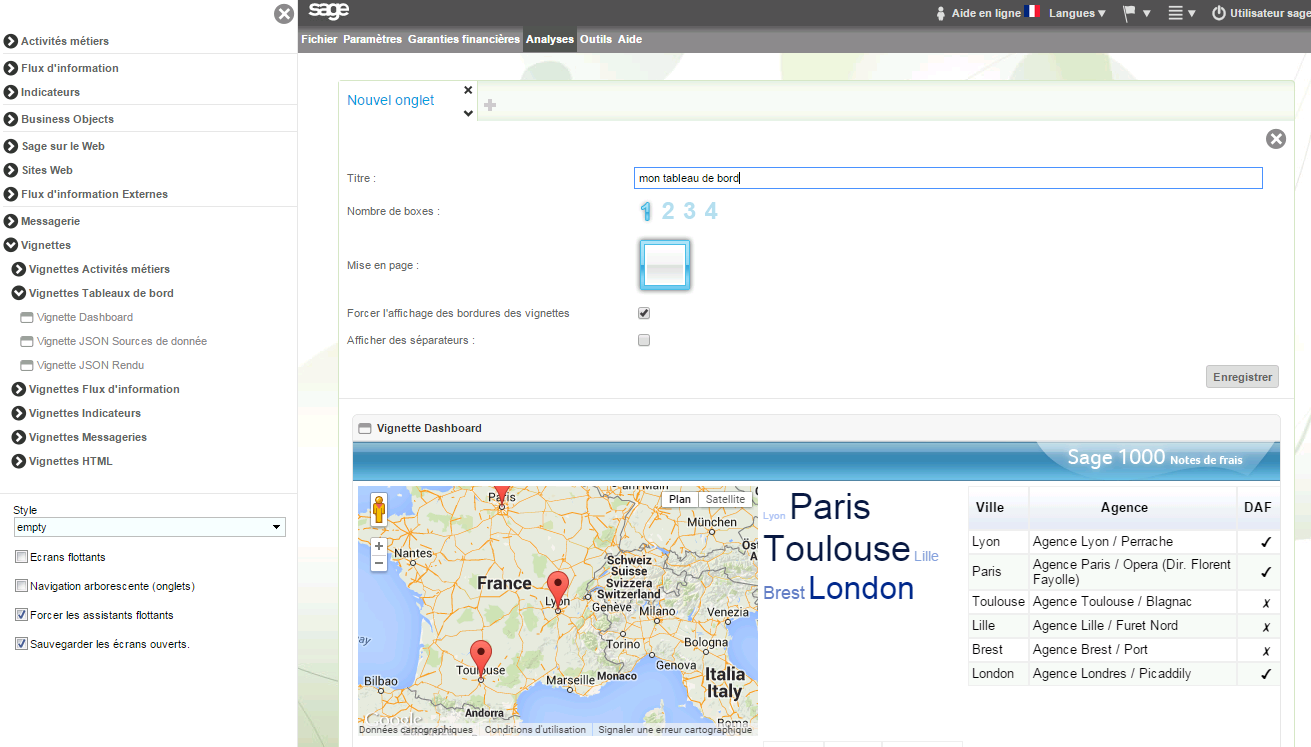This screenshot has width=1311, height=747.
Task: Open Vignette JSON Rendu item
Action: click(x=90, y=365)
